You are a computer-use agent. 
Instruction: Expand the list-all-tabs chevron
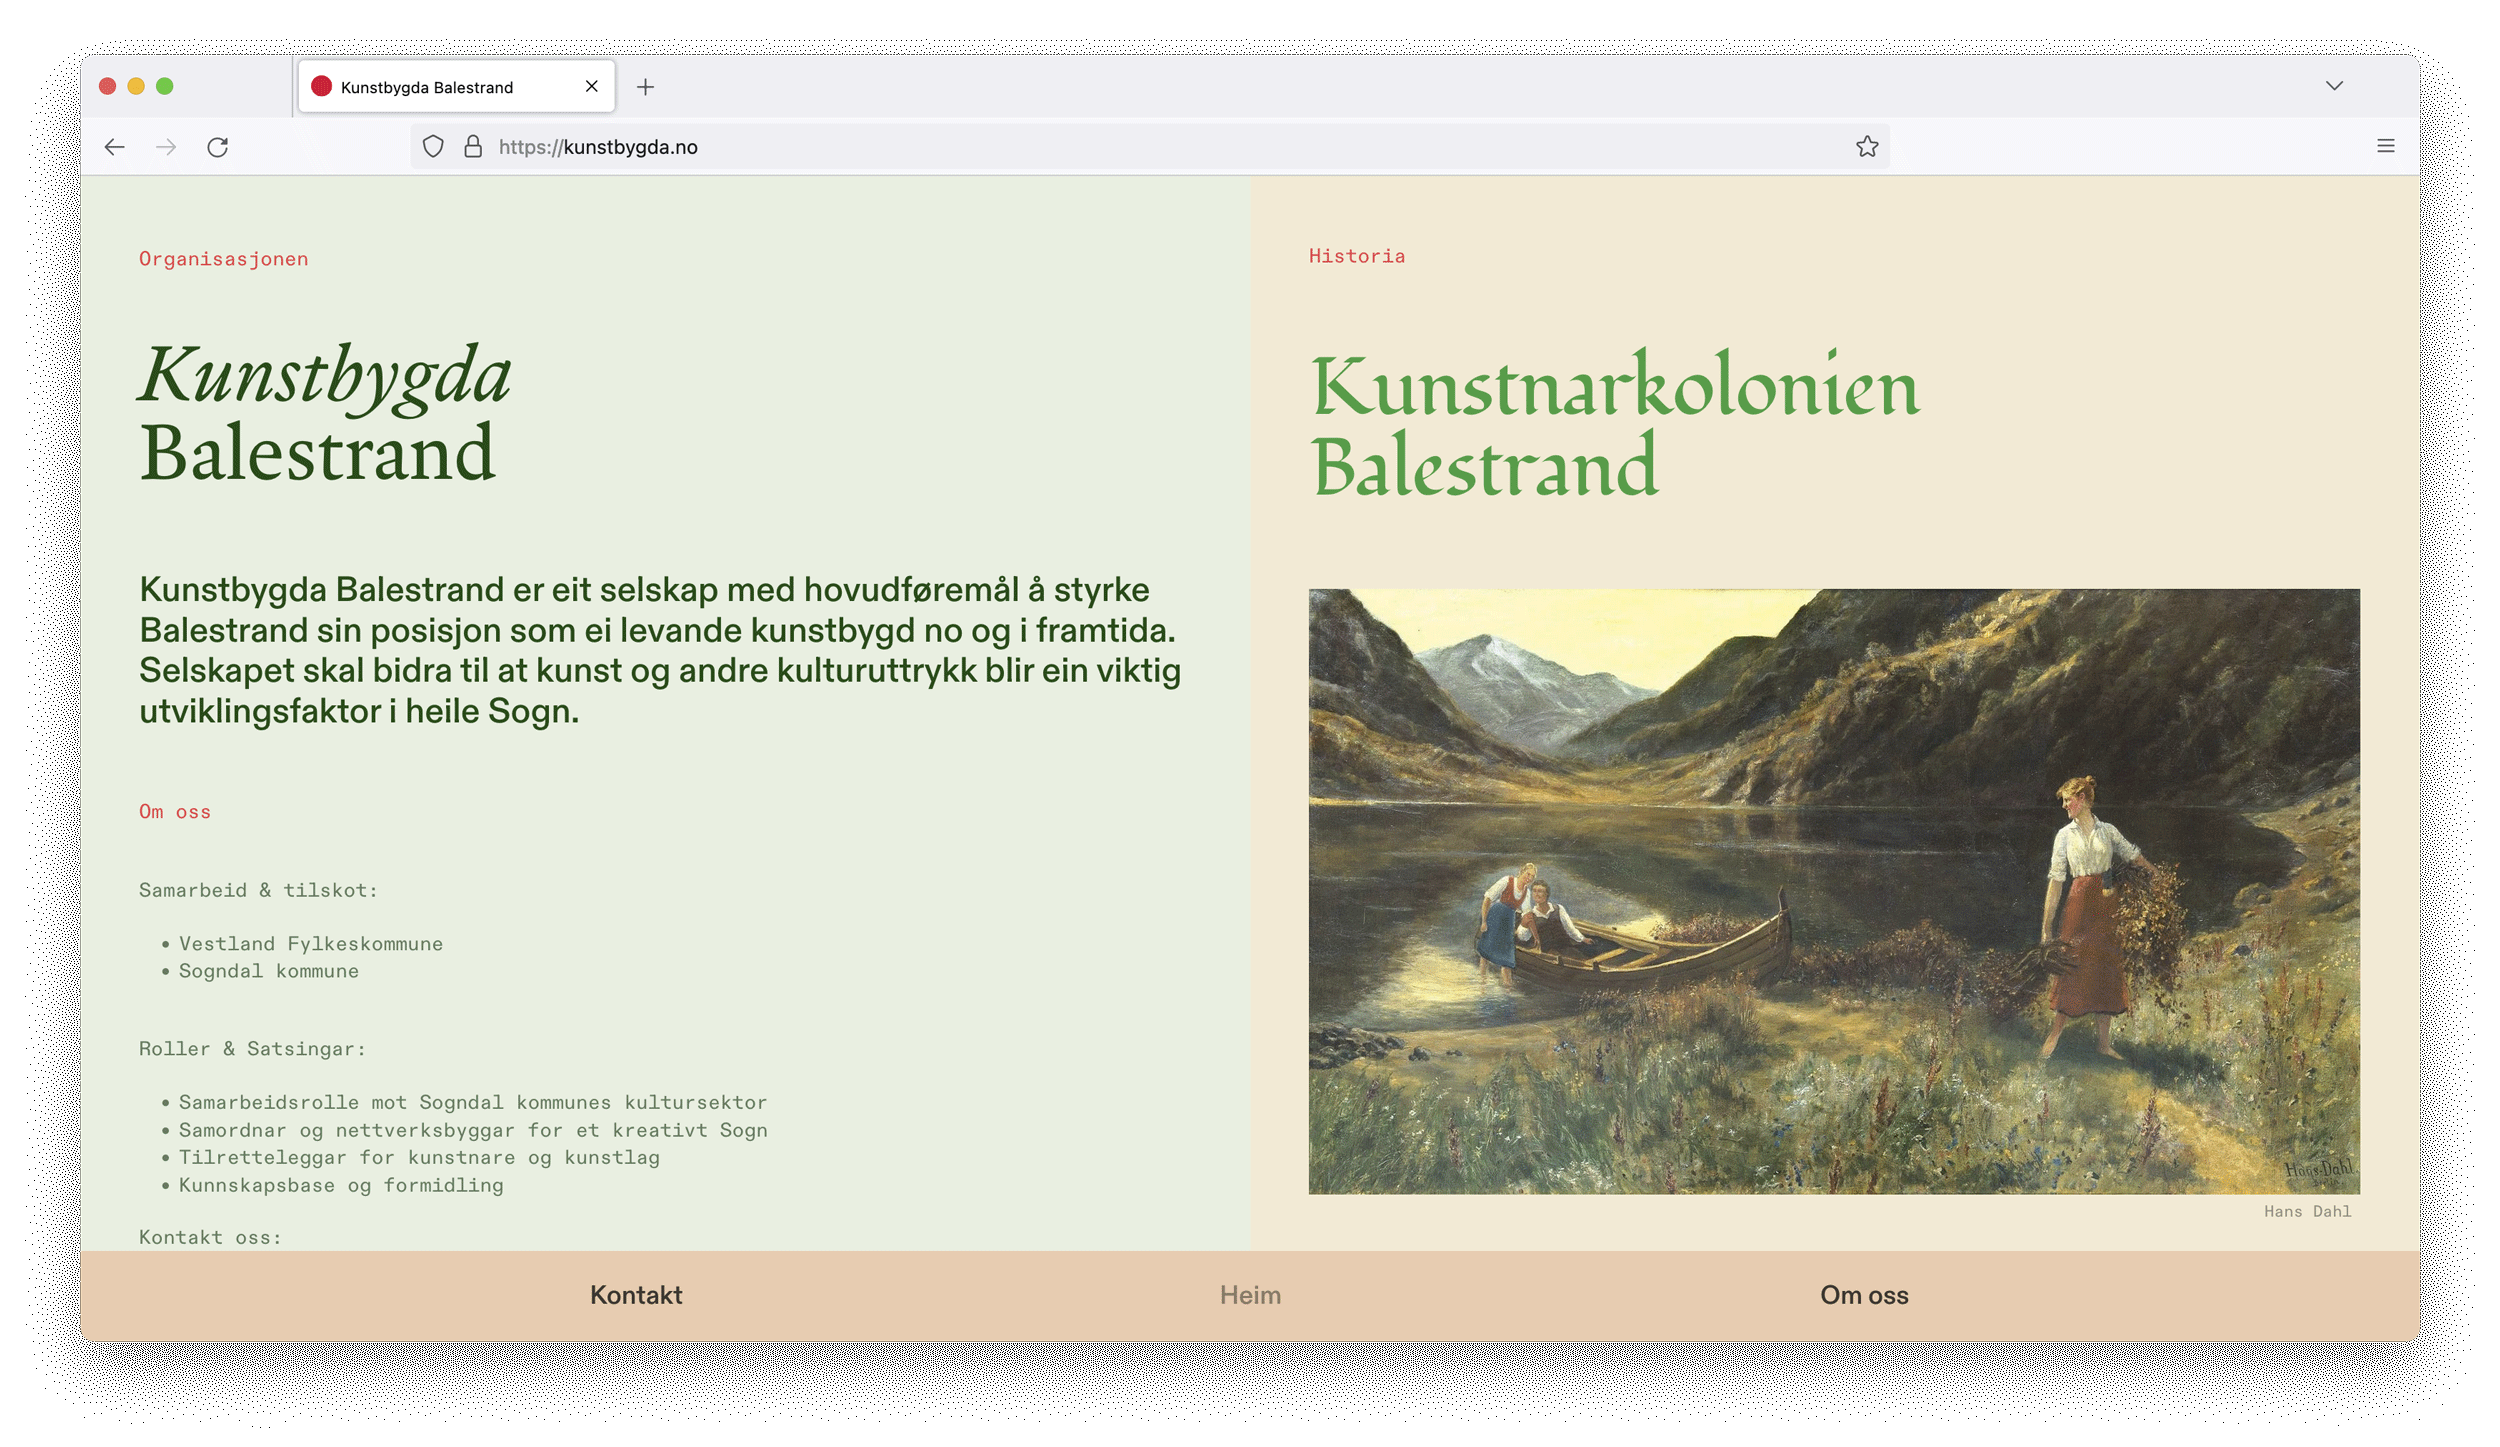click(2333, 86)
